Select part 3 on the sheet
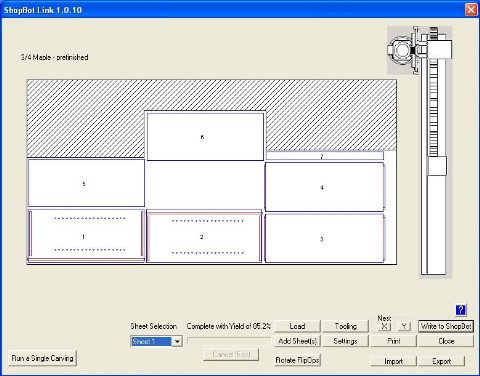Image resolution: width=480 pixels, height=376 pixels. [x=325, y=239]
